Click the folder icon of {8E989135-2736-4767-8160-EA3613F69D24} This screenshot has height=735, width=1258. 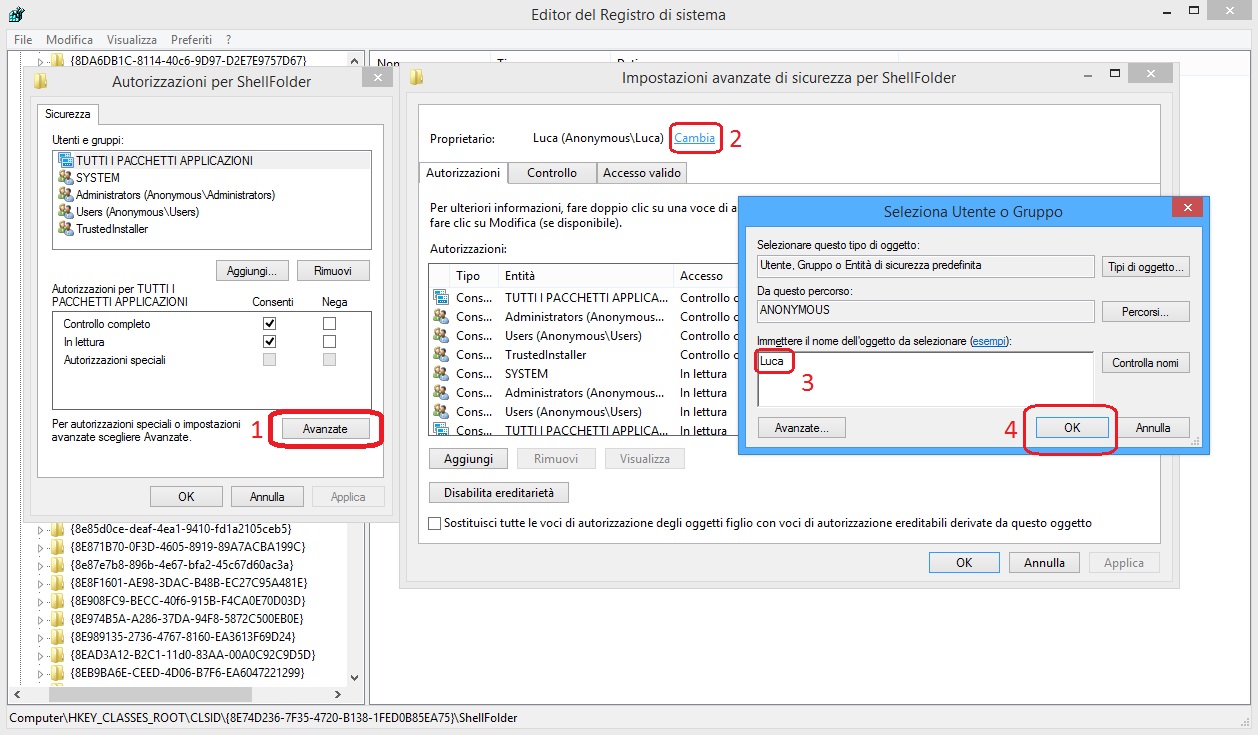58,636
